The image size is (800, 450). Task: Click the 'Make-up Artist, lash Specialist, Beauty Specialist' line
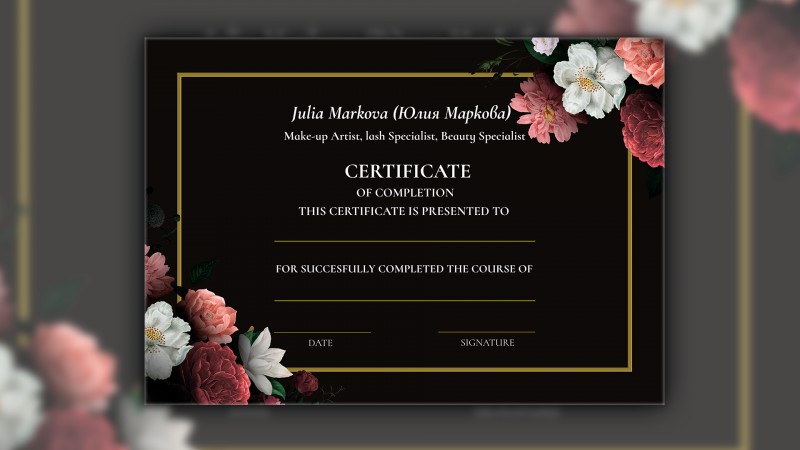[405, 136]
